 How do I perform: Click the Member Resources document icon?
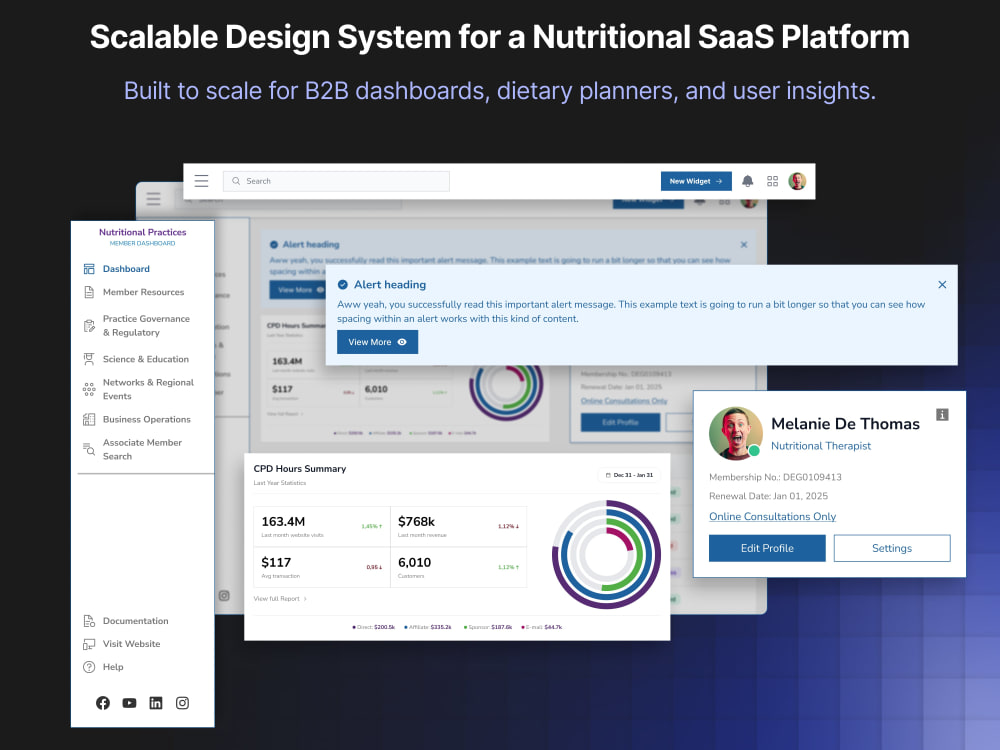[x=89, y=292]
